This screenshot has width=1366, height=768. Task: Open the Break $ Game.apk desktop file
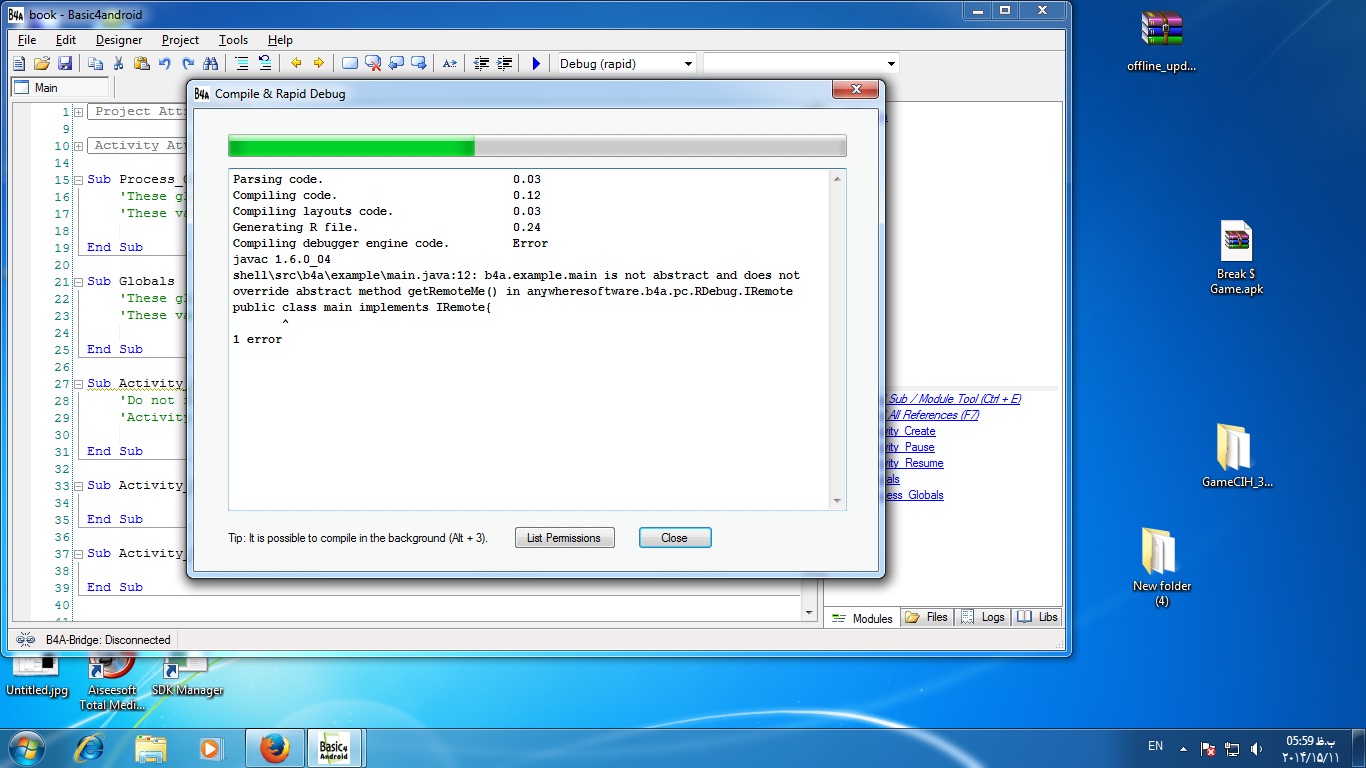tap(1236, 258)
